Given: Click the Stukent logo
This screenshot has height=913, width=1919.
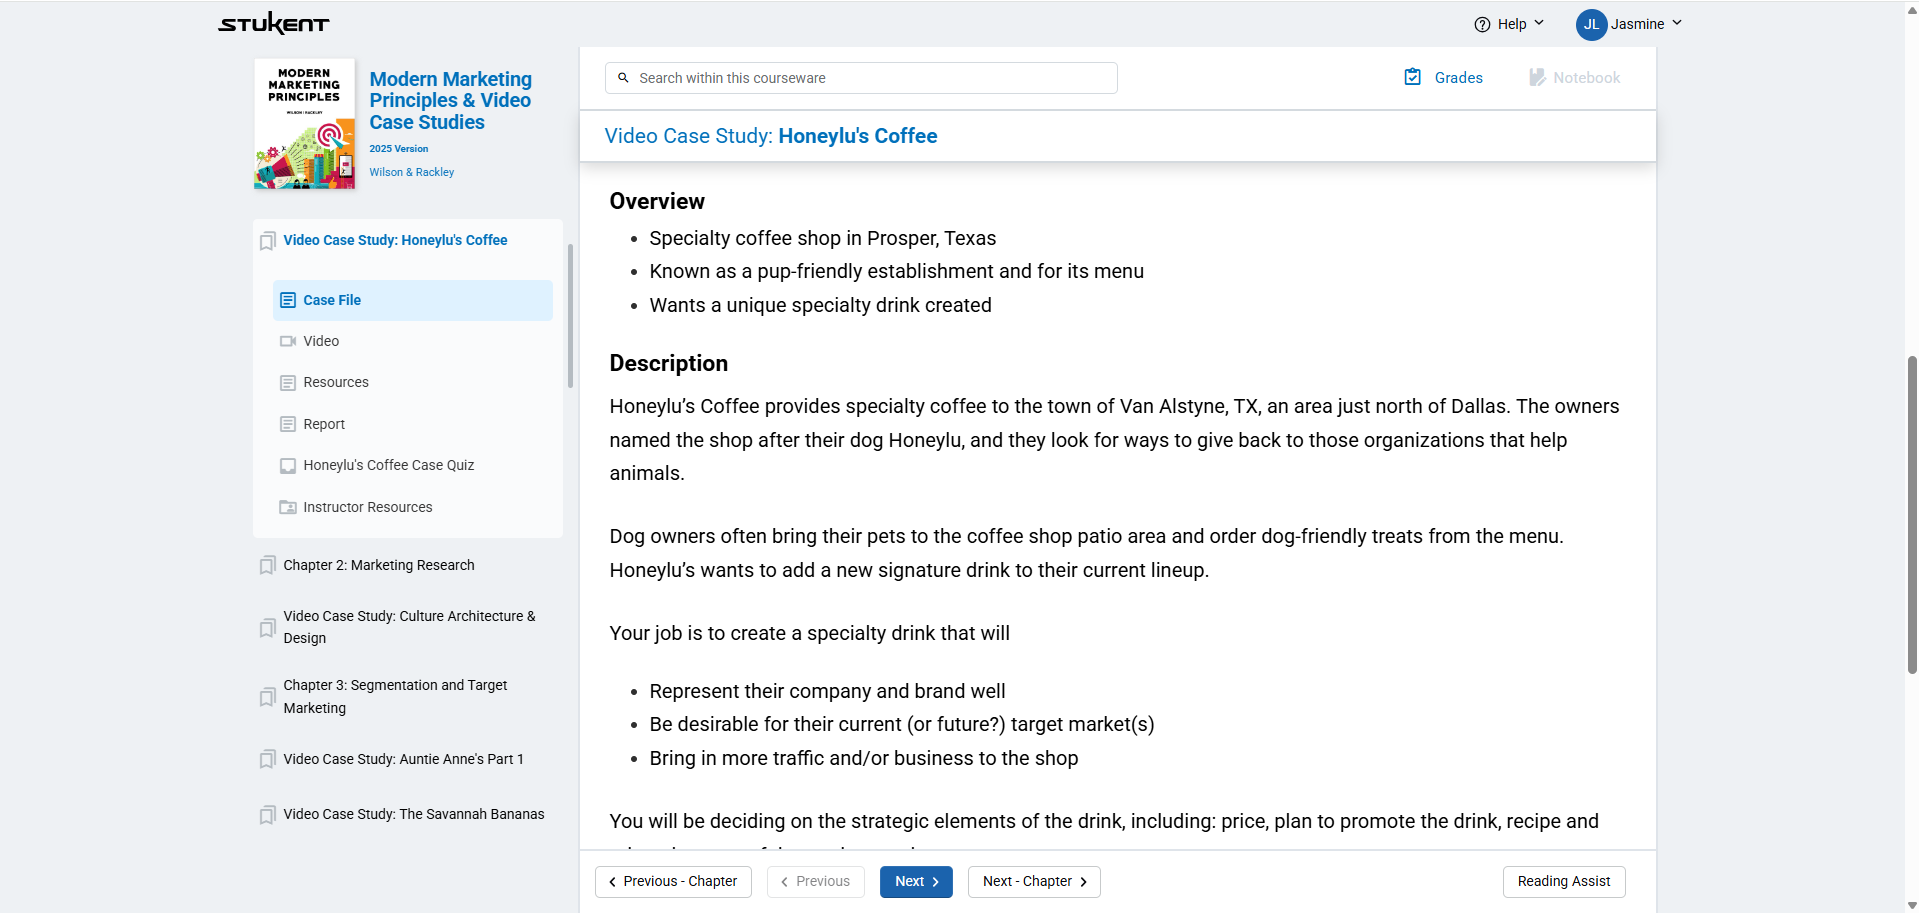Looking at the screenshot, I should 273,23.
